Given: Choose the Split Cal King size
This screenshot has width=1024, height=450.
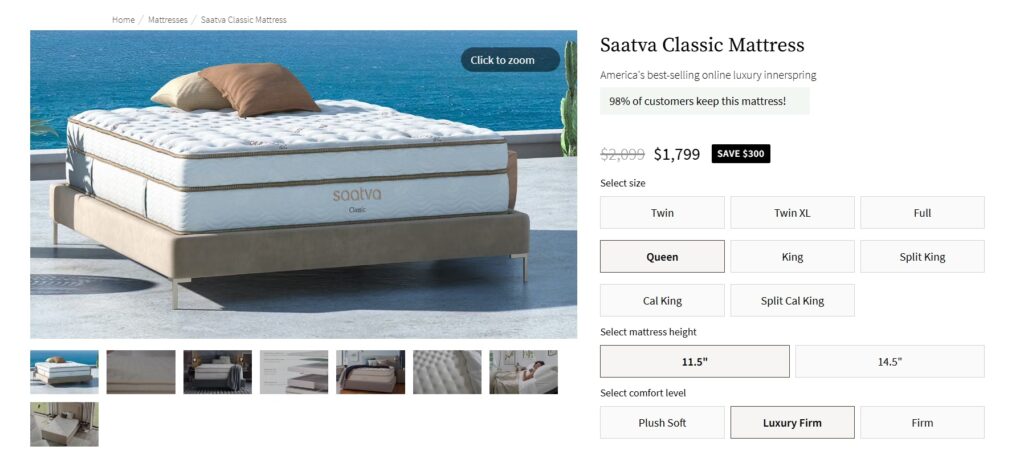Looking at the screenshot, I should pos(792,300).
